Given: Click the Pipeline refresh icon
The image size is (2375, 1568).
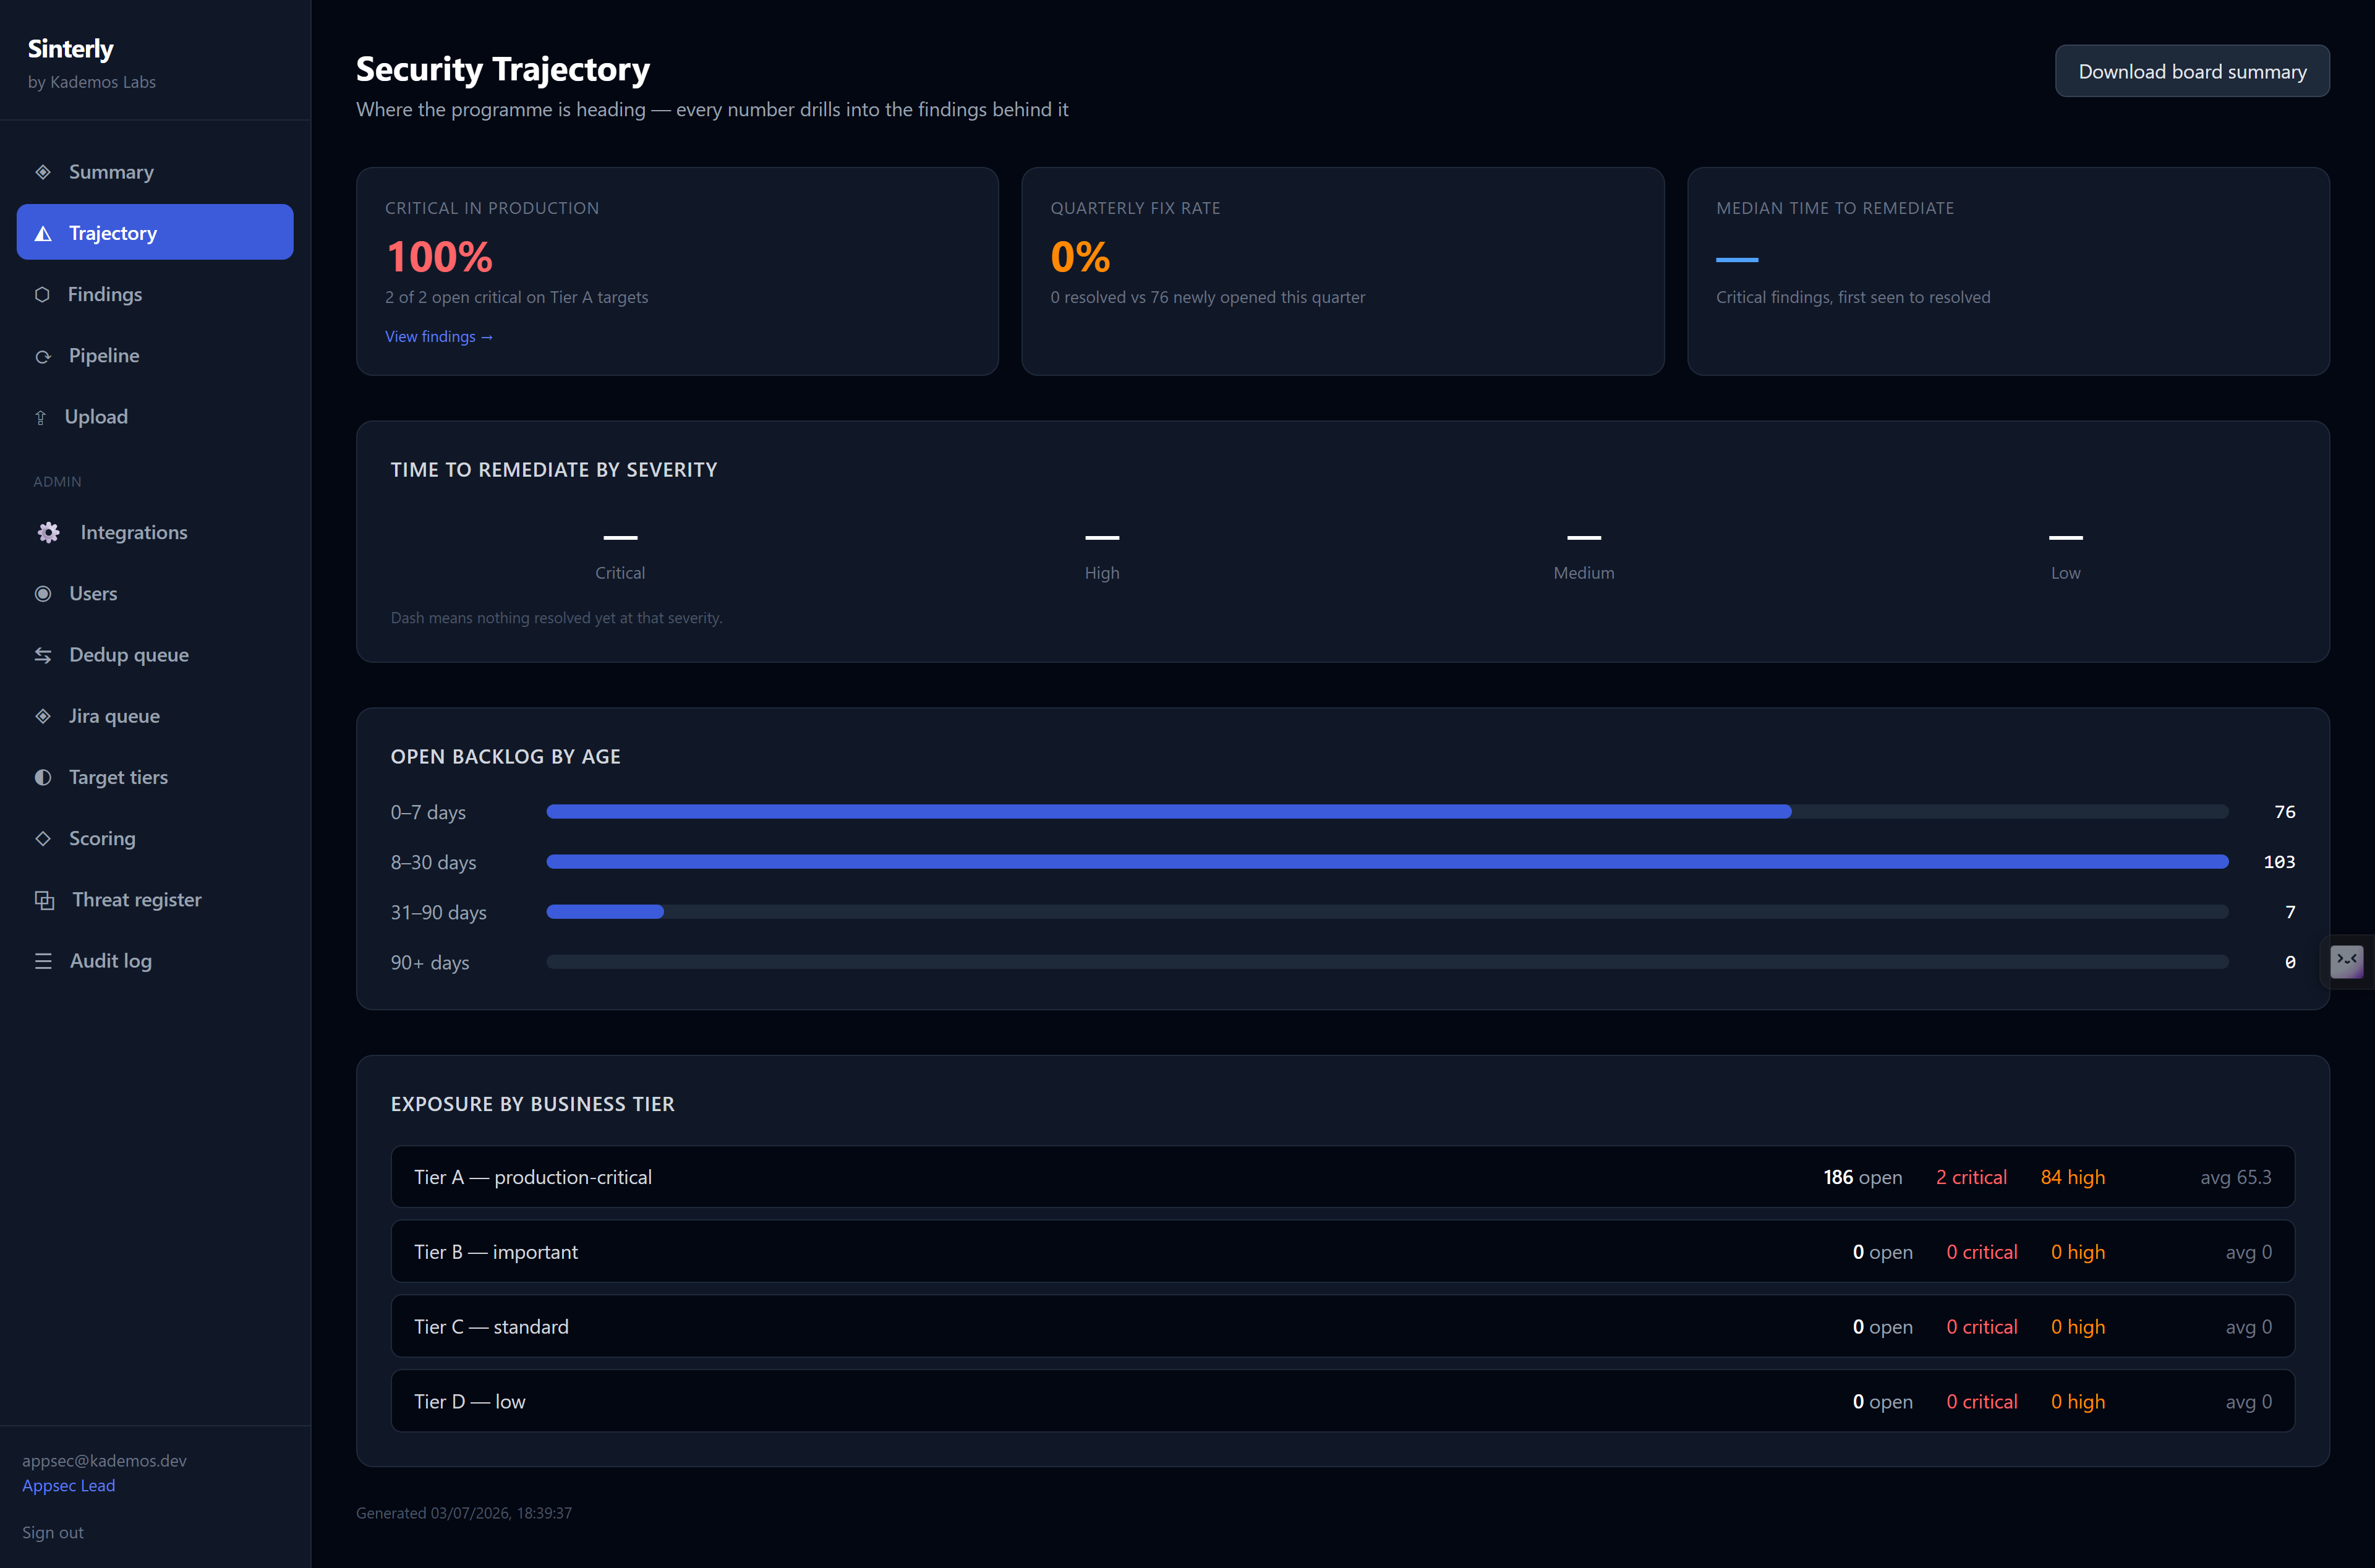Looking at the screenshot, I should (x=43, y=356).
